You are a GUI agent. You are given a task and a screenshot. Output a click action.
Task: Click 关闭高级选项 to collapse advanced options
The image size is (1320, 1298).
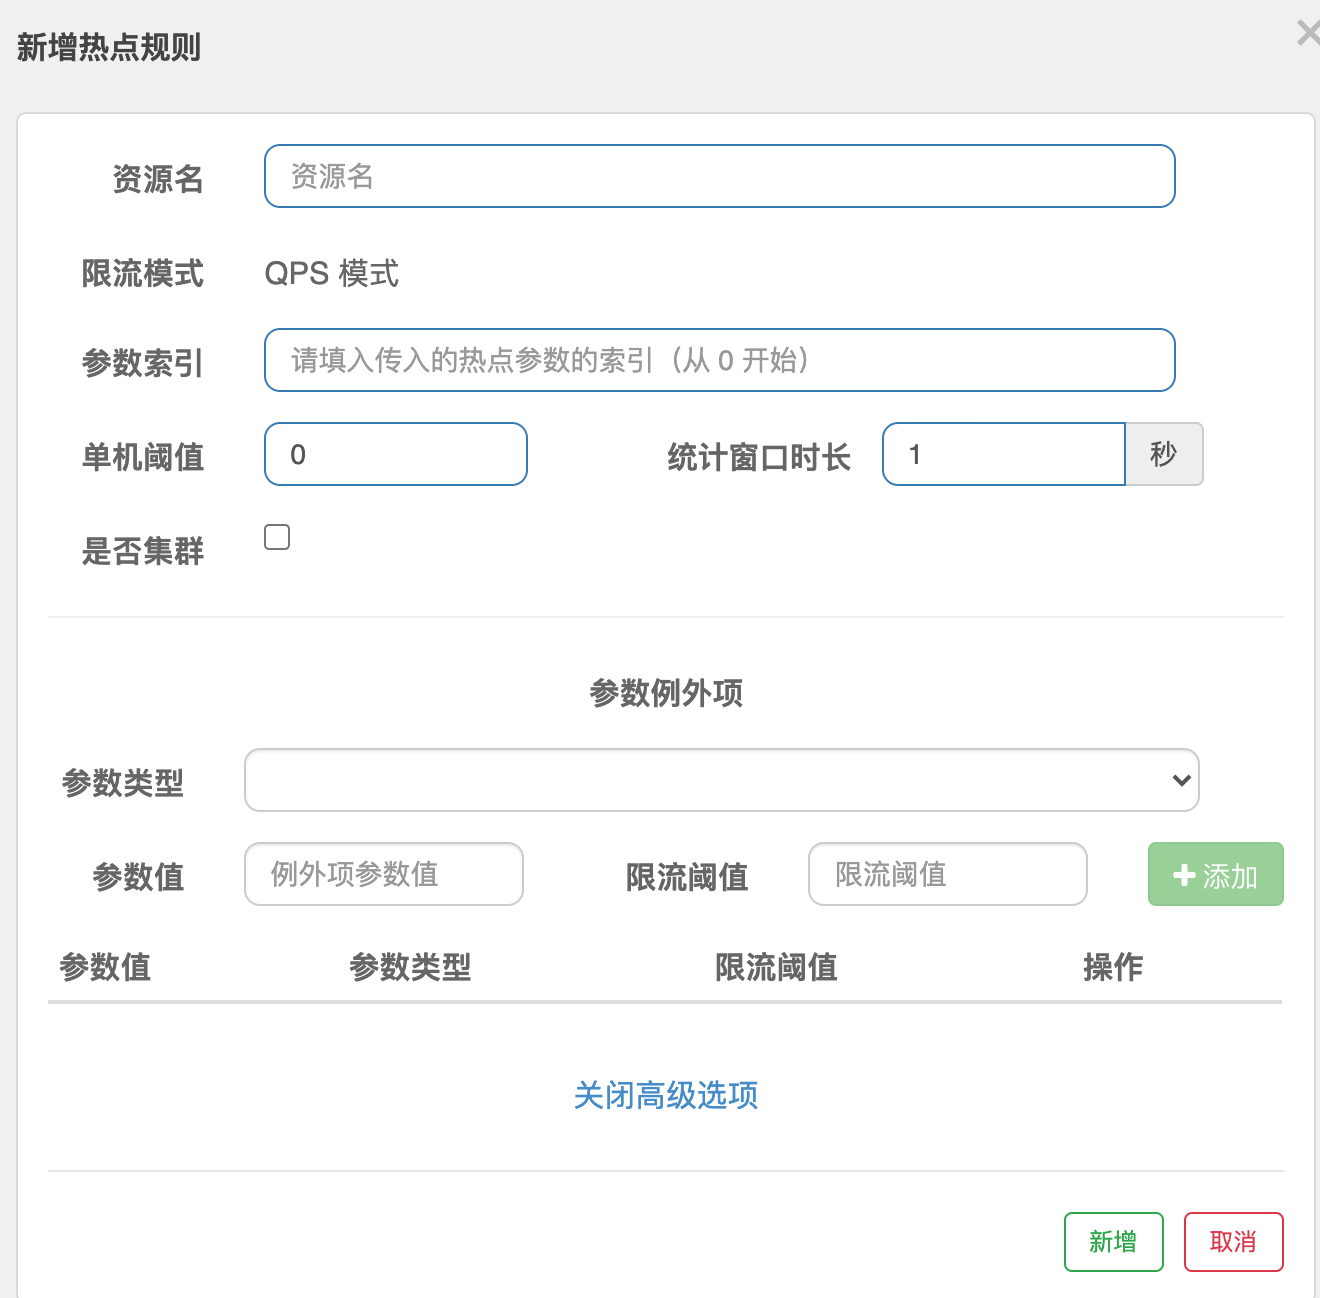pos(666,1096)
